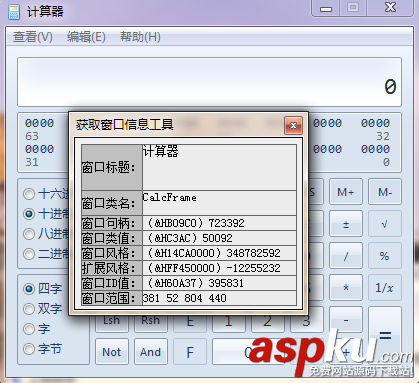Click the percent % button
The height and width of the screenshot is (383, 419).
pyautogui.click(x=385, y=256)
